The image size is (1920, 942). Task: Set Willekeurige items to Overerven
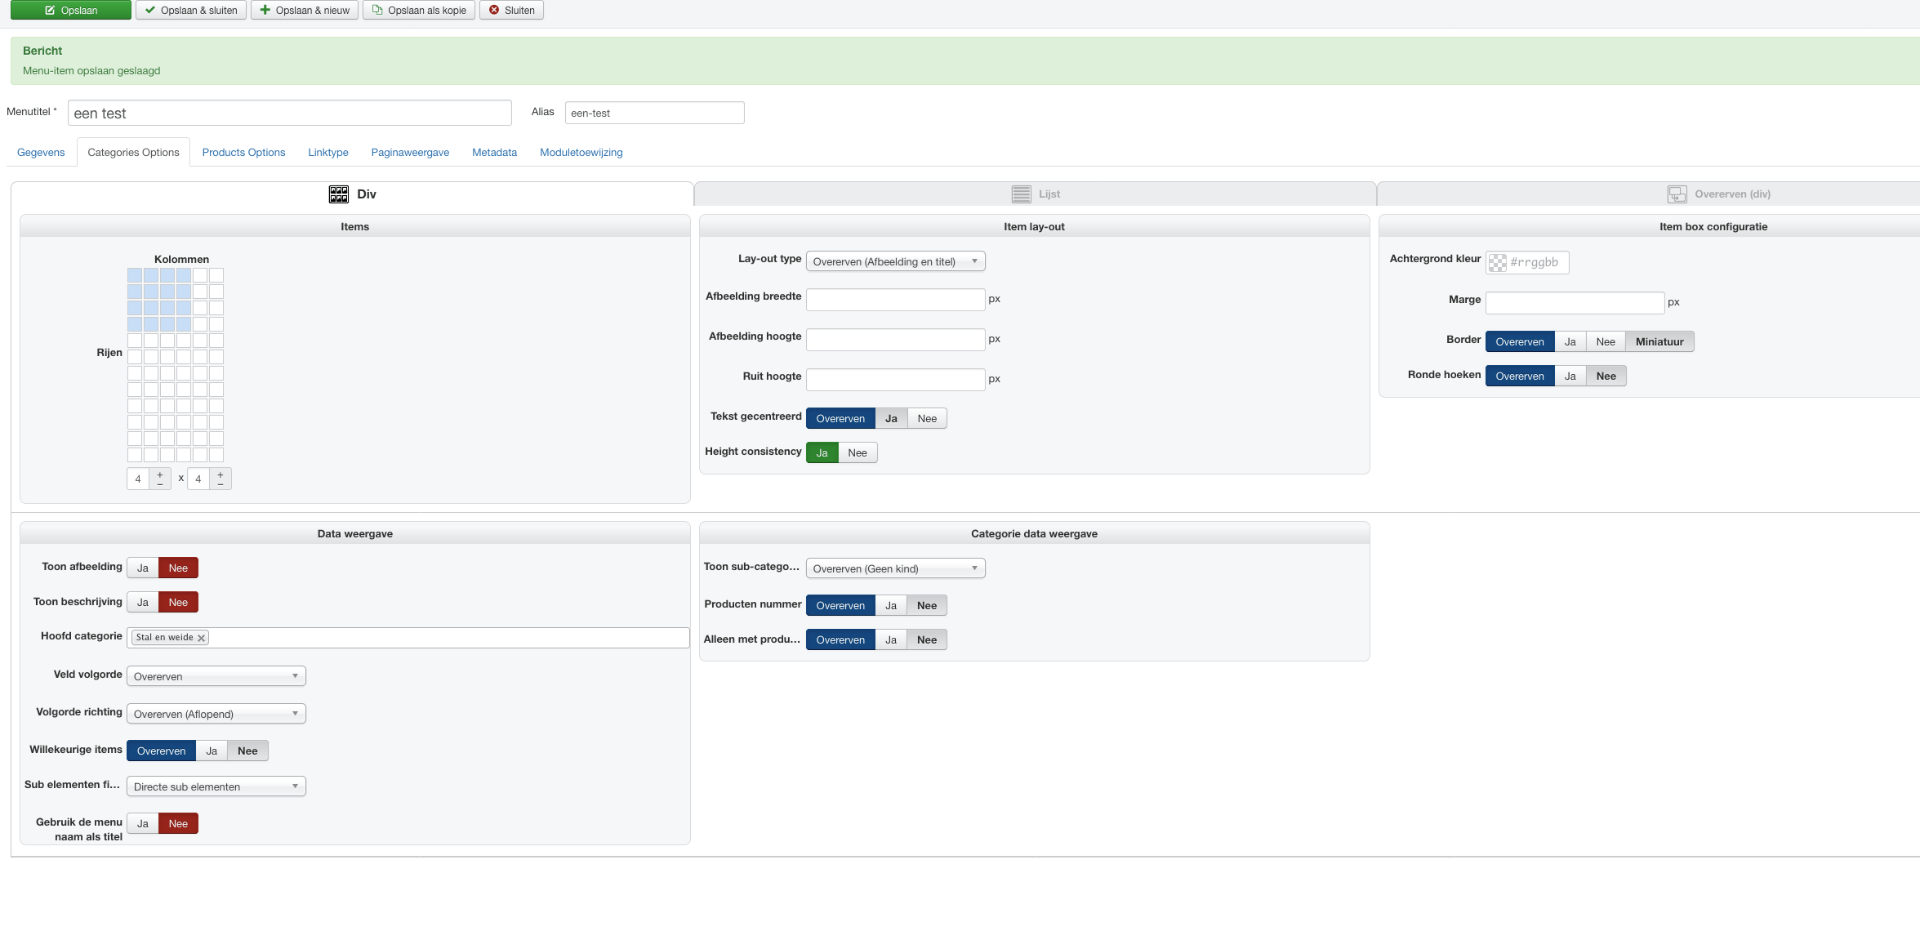[x=161, y=751]
